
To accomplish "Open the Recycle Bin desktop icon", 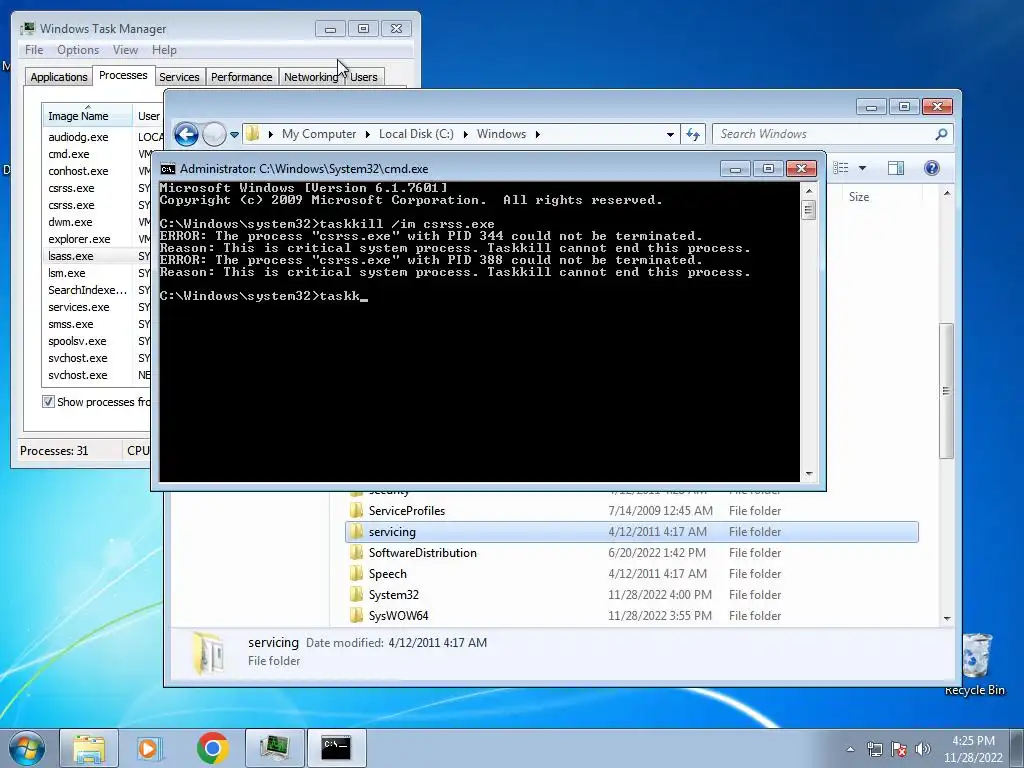I will (x=975, y=664).
